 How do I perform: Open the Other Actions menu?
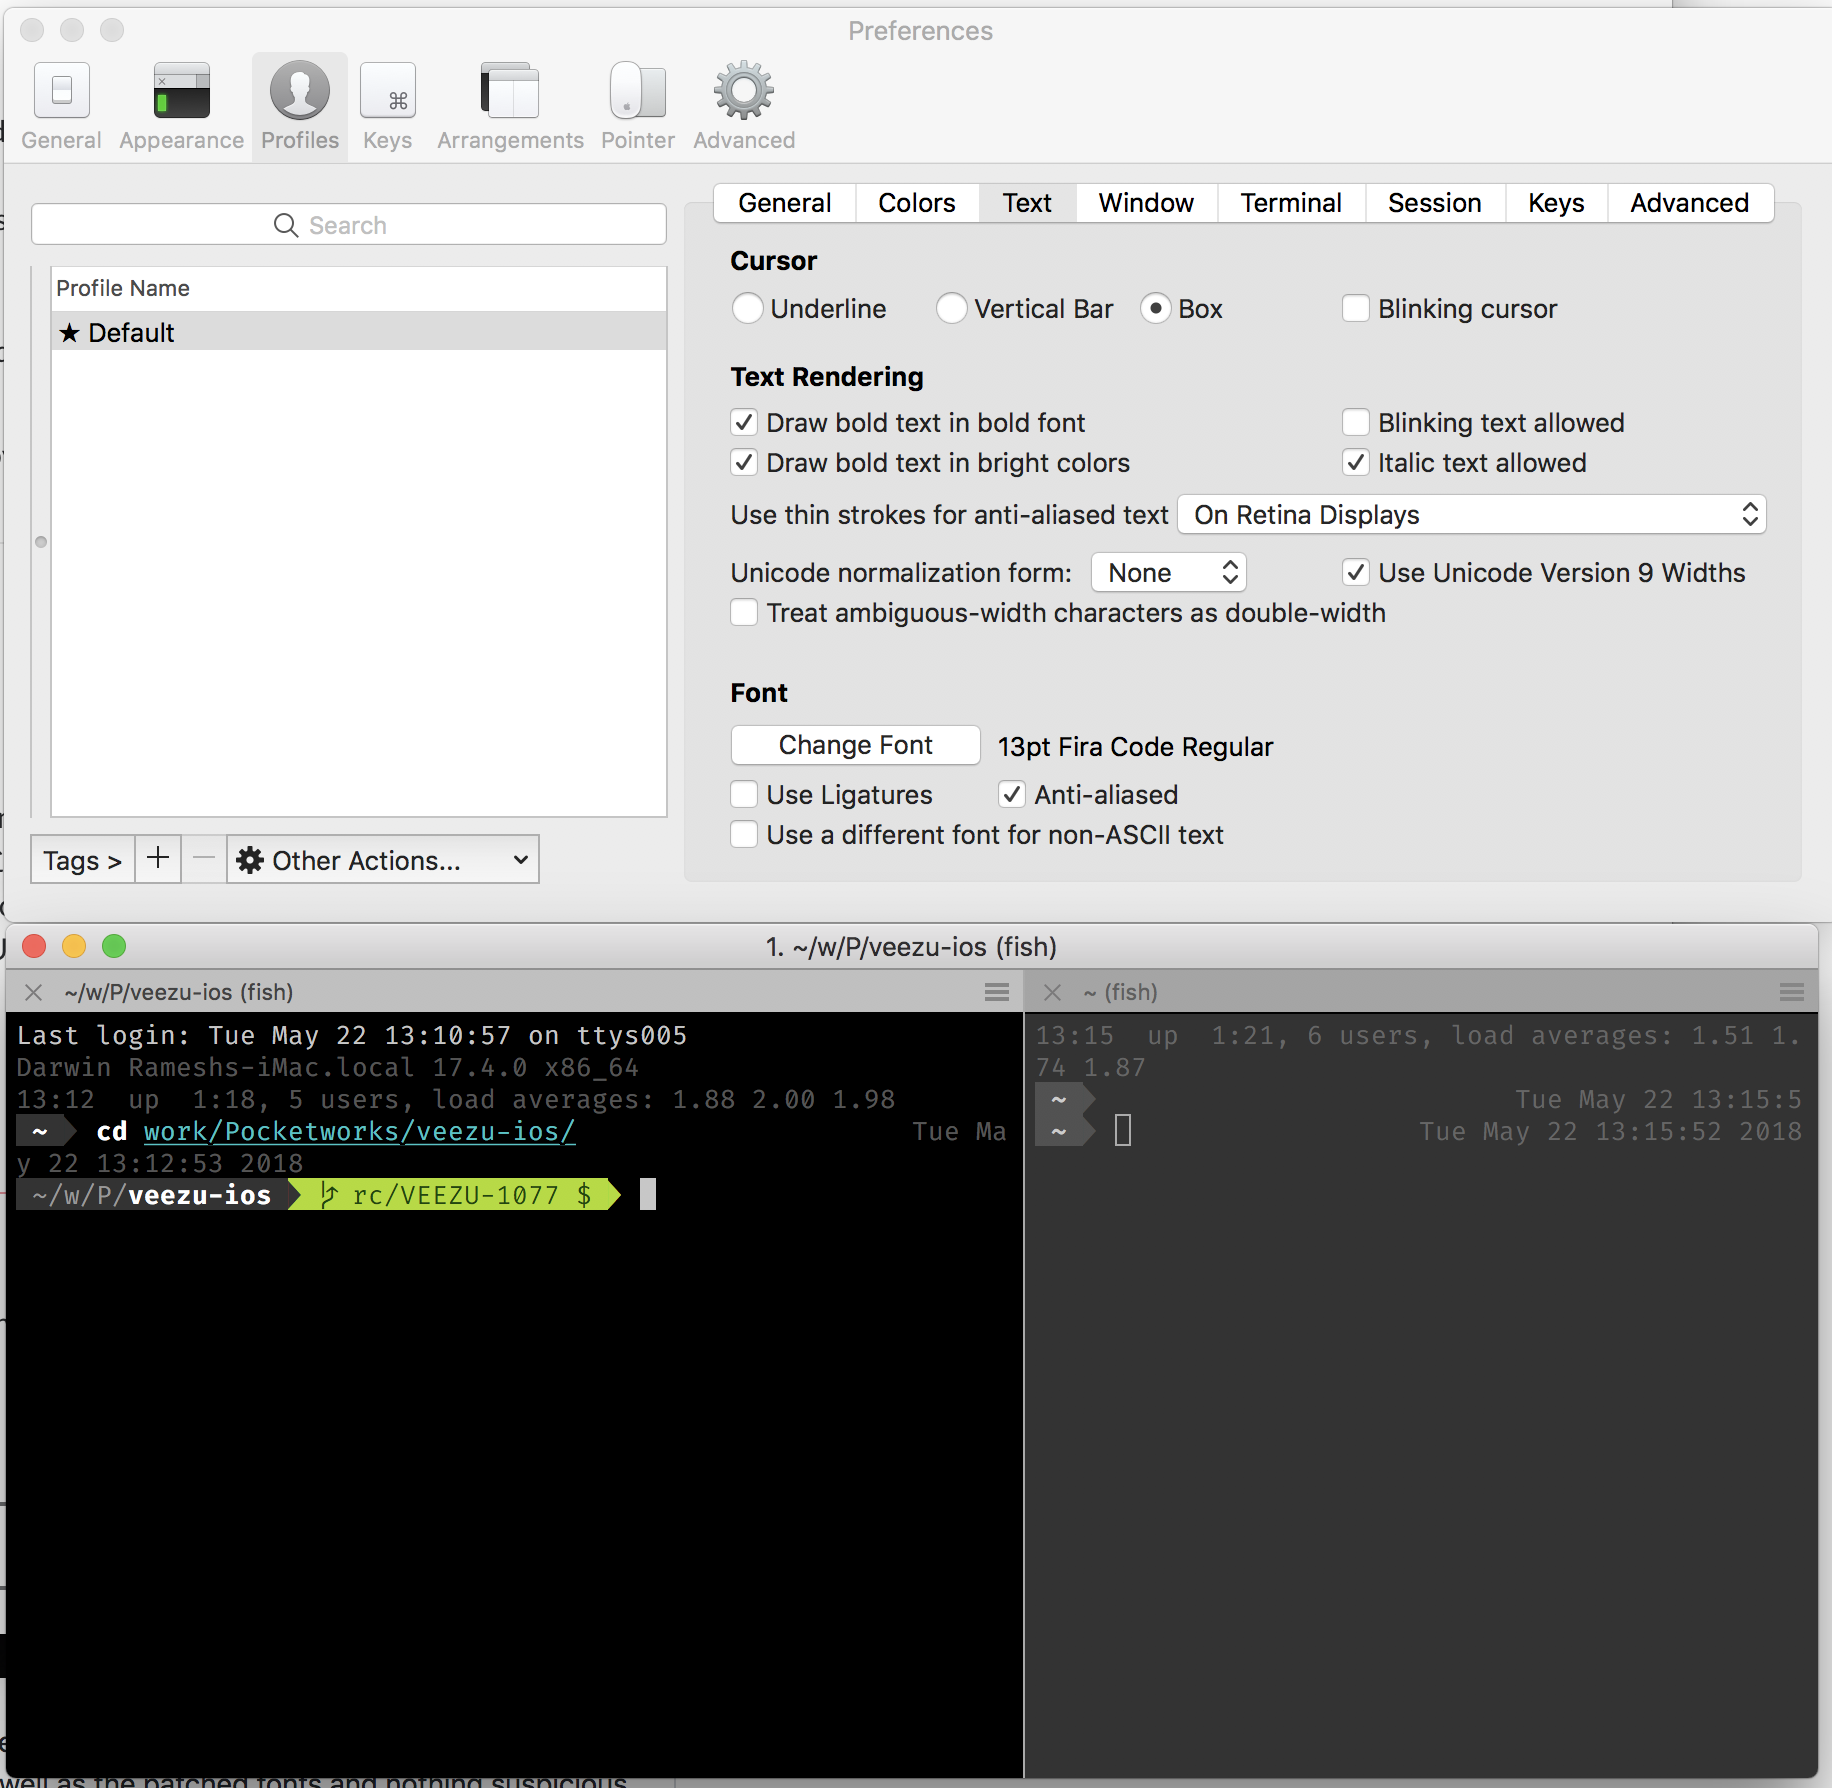383,860
